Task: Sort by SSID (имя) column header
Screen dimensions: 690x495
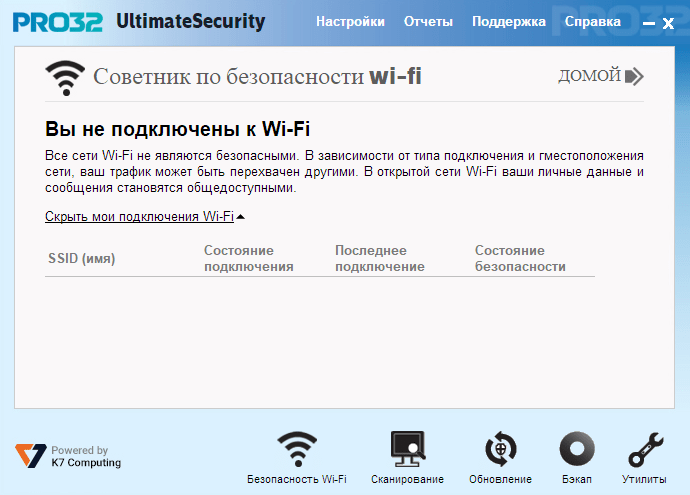Action: tap(81, 258)
